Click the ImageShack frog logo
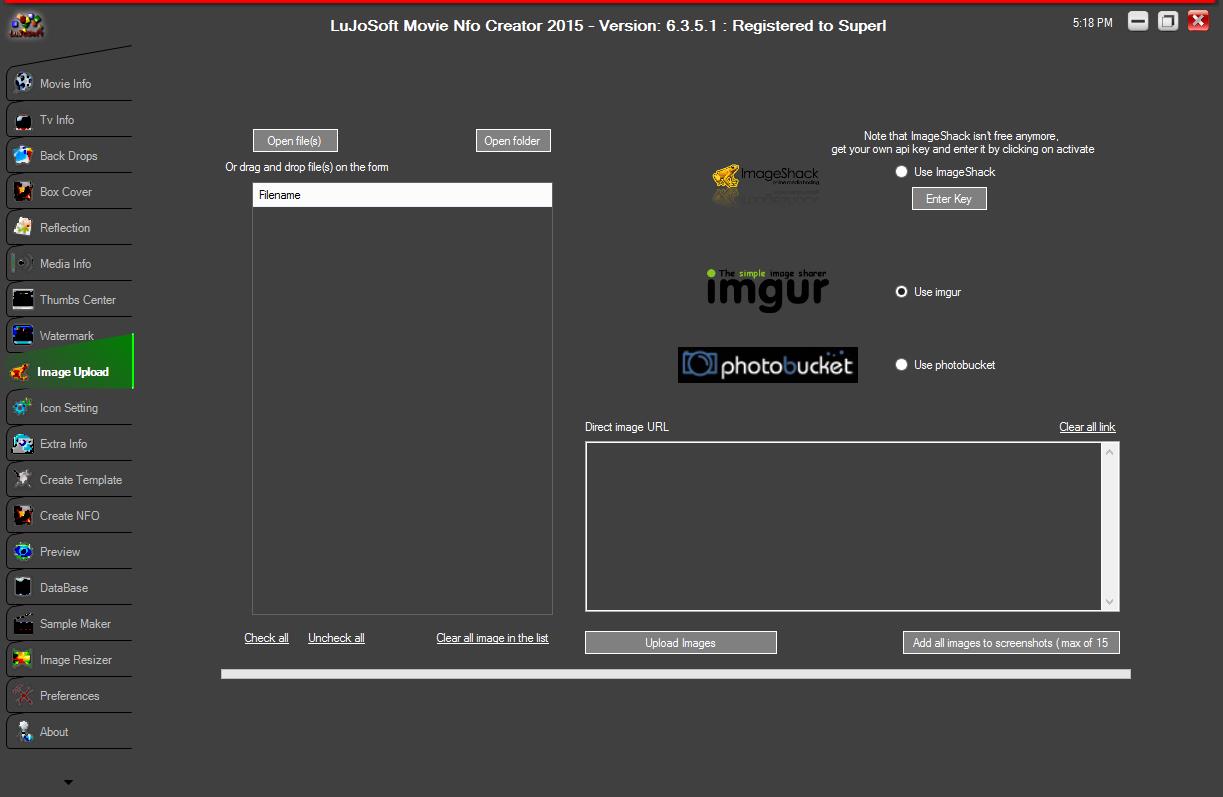Viewport: 1223px width, 797px height. click(x=766, y=183)
